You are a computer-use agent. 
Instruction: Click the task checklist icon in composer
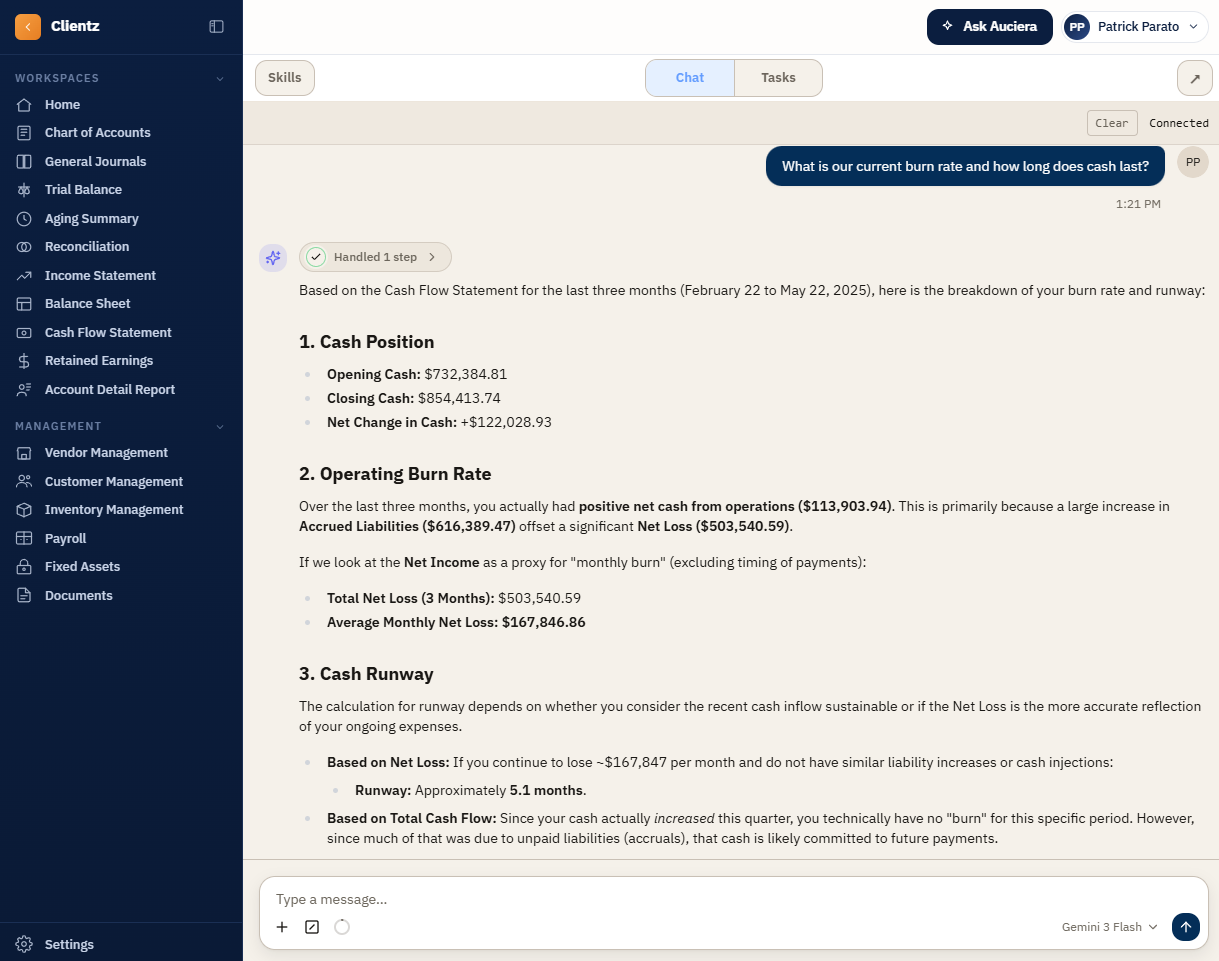pyautogui.click(x=312, y=927)
